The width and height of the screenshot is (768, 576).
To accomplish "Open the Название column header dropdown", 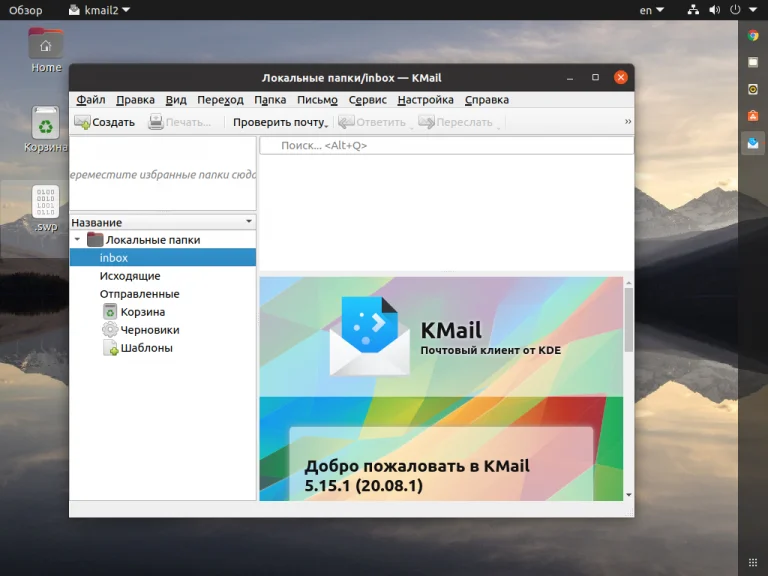I will pos(249,222).
